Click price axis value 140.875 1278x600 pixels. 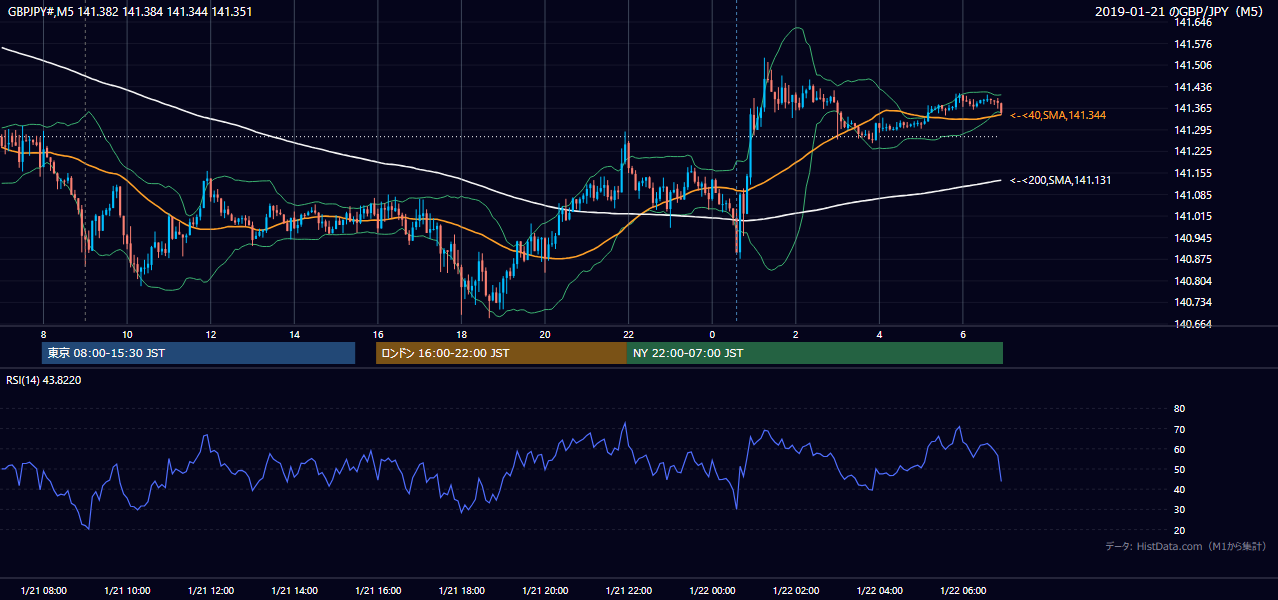point(1193,259)
